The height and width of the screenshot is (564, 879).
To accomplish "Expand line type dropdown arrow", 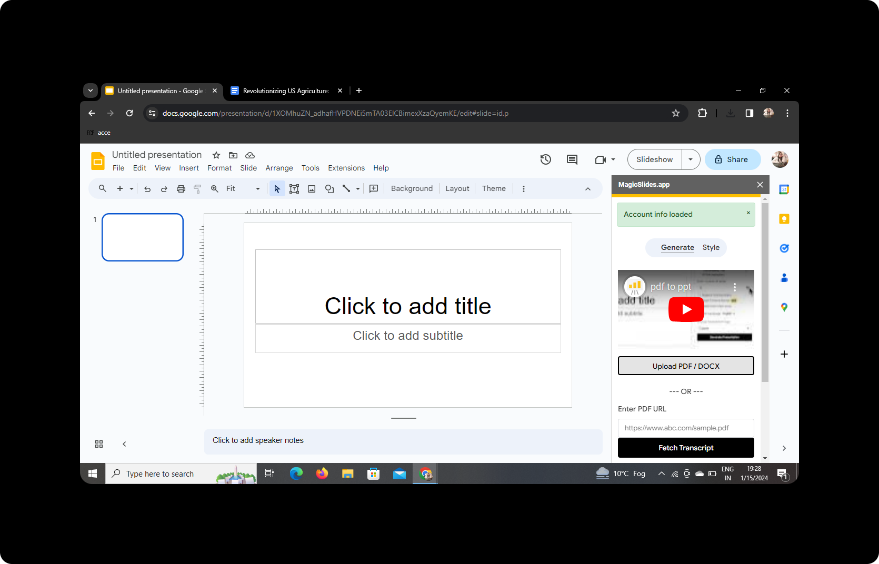I will click(x=358, y=189).
